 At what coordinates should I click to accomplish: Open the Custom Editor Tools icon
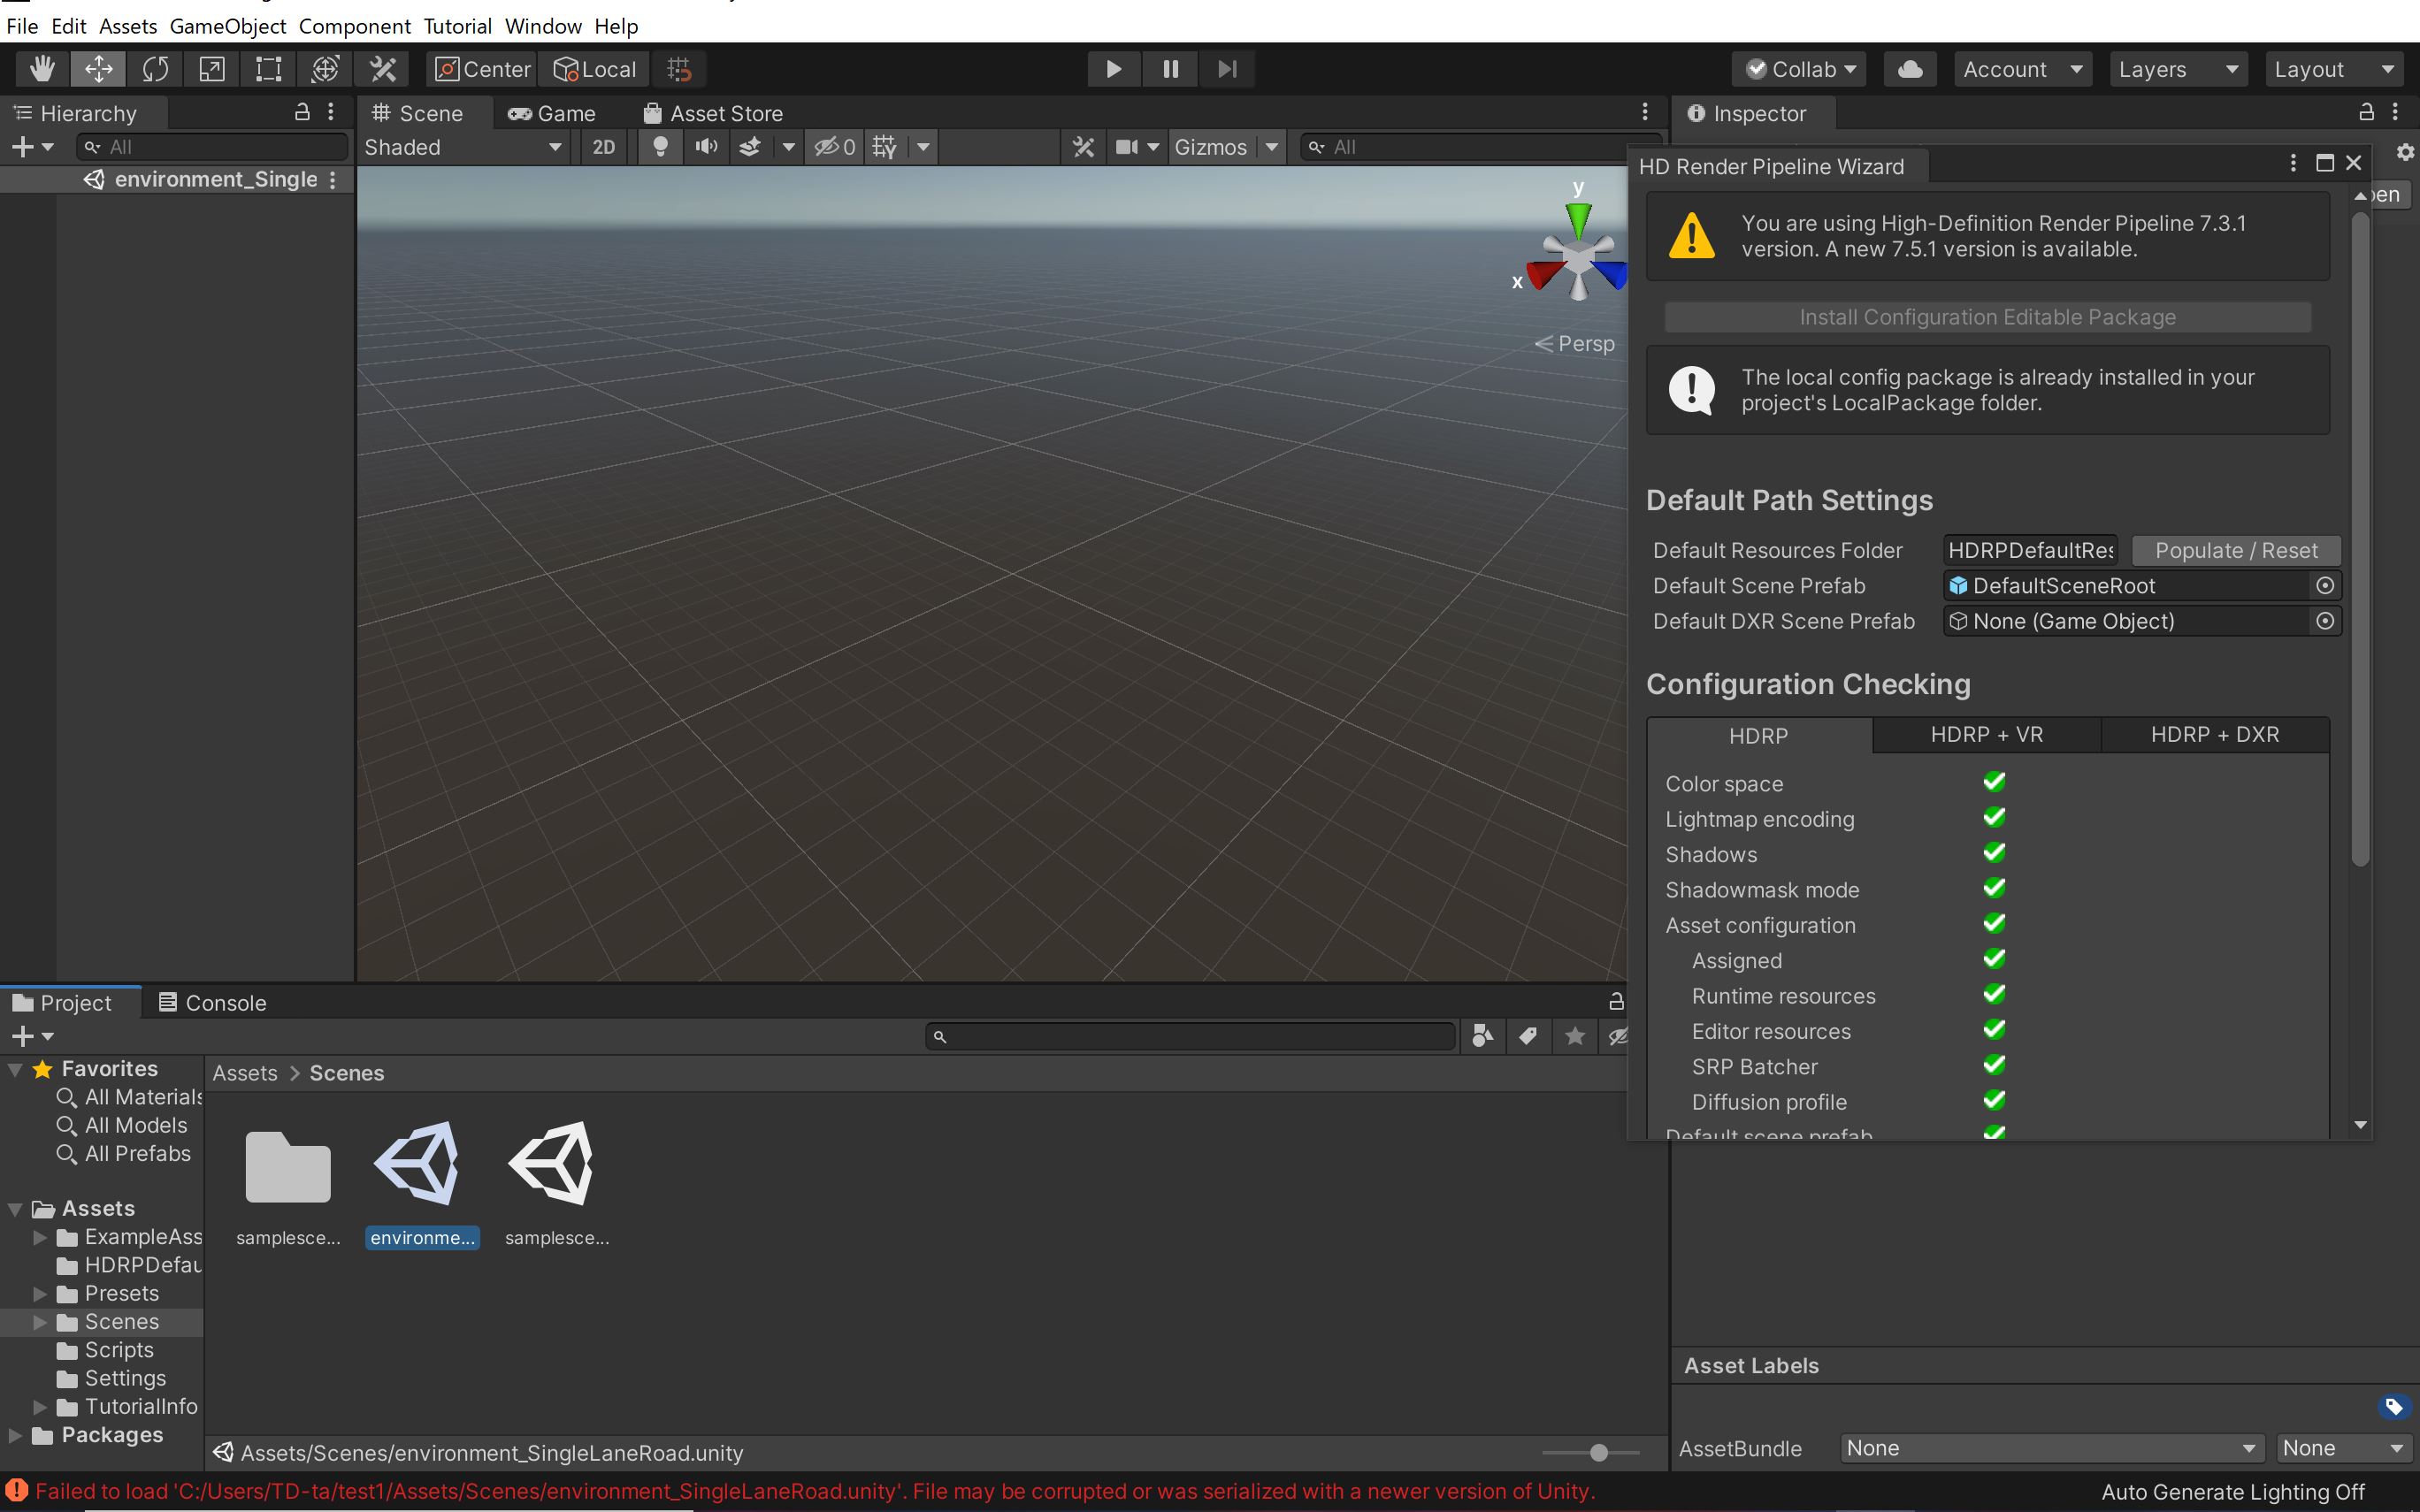tap(383, 68)
